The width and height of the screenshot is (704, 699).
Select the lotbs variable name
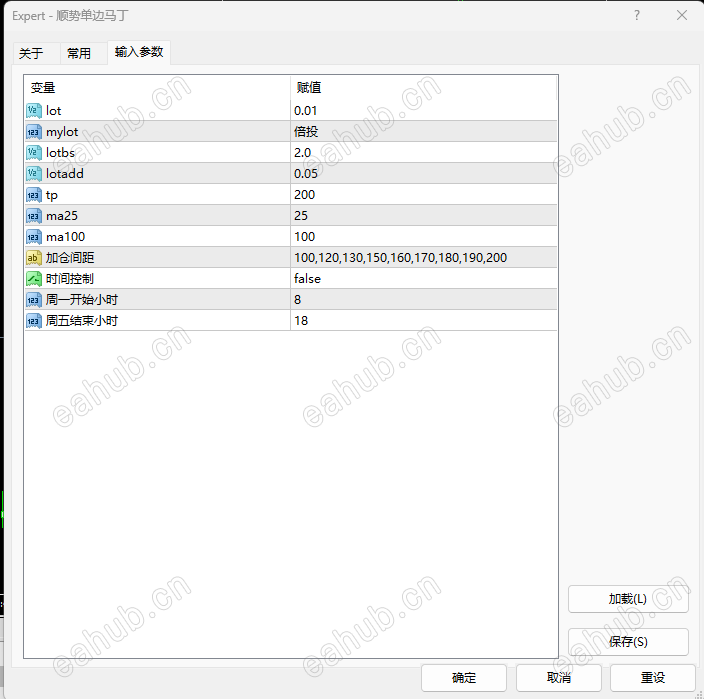coord(60,153)
